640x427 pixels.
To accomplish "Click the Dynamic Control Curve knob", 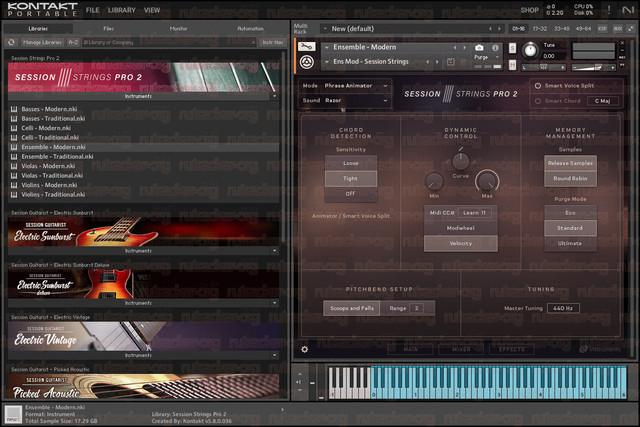I will coord(460,161).
